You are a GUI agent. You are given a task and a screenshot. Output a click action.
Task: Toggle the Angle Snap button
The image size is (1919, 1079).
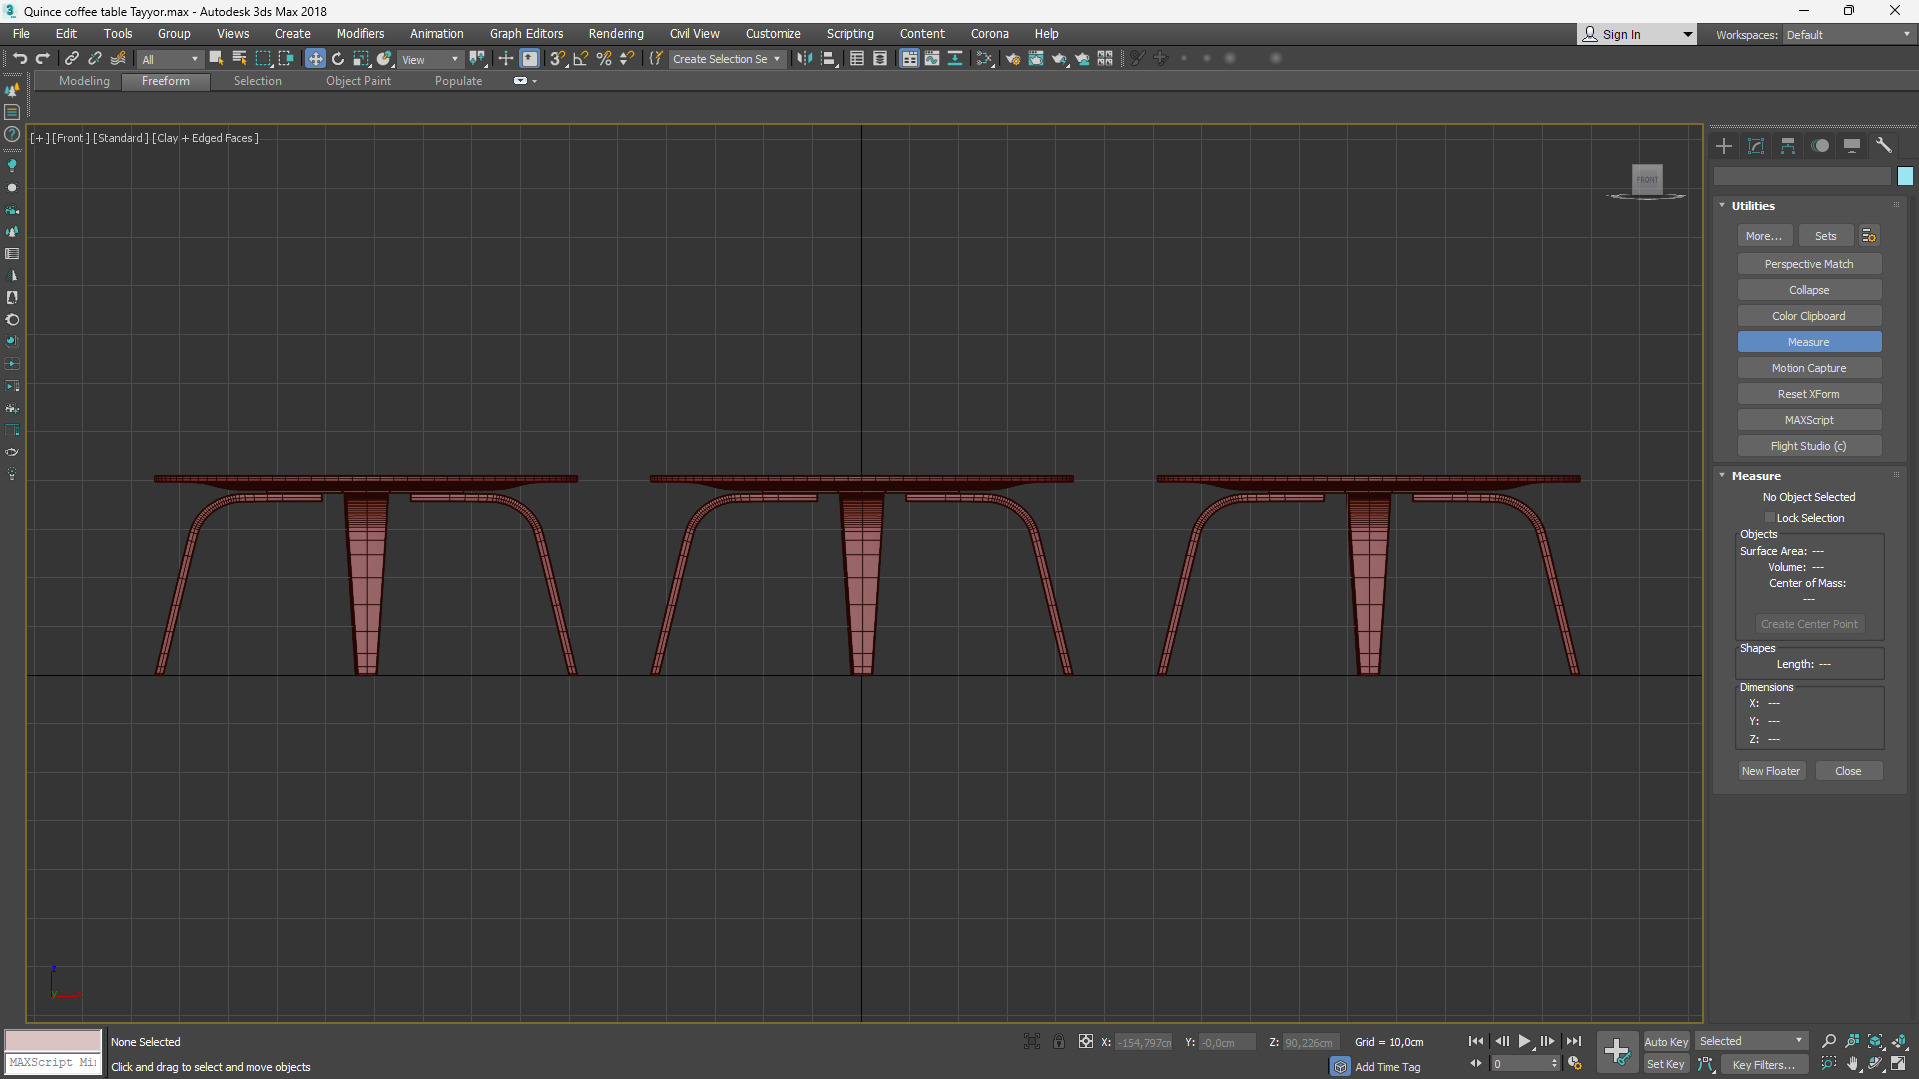point(581,59)
